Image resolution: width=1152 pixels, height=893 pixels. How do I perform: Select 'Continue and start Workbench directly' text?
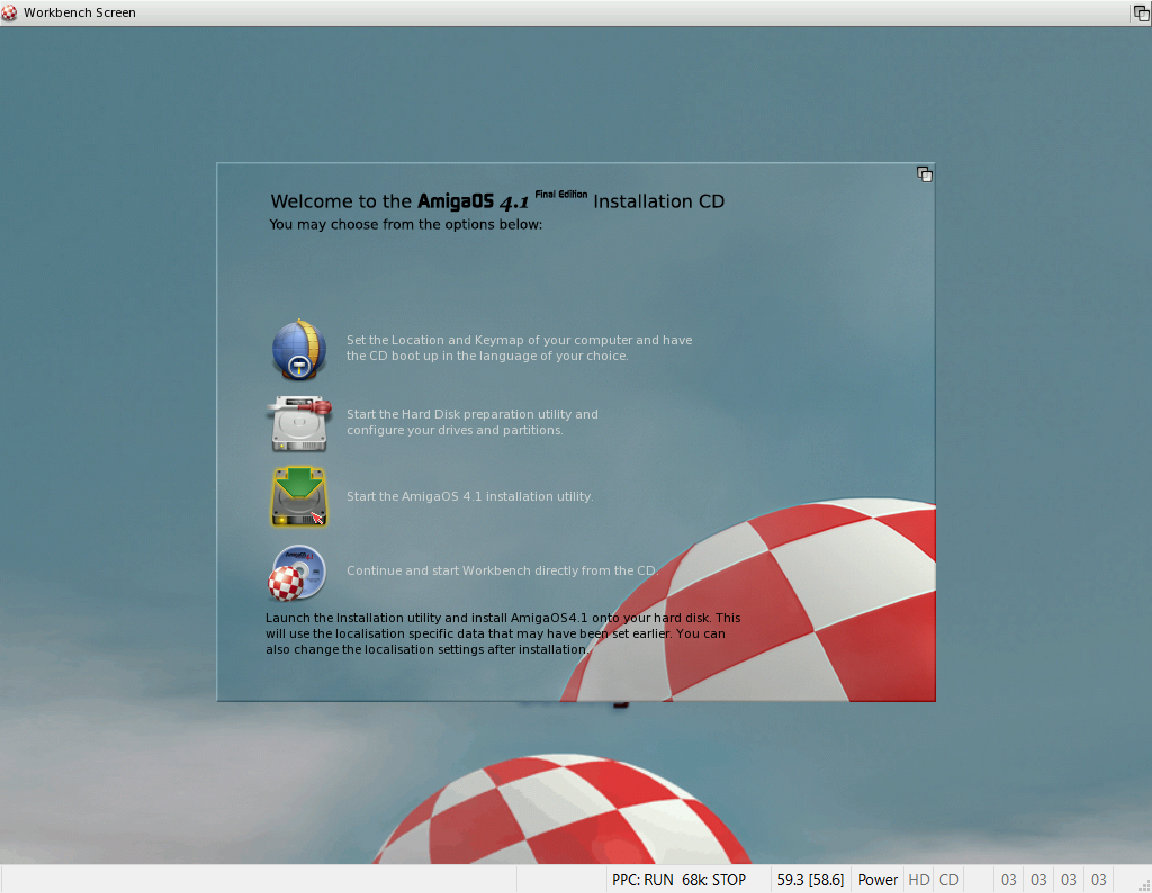coord(501,570)
